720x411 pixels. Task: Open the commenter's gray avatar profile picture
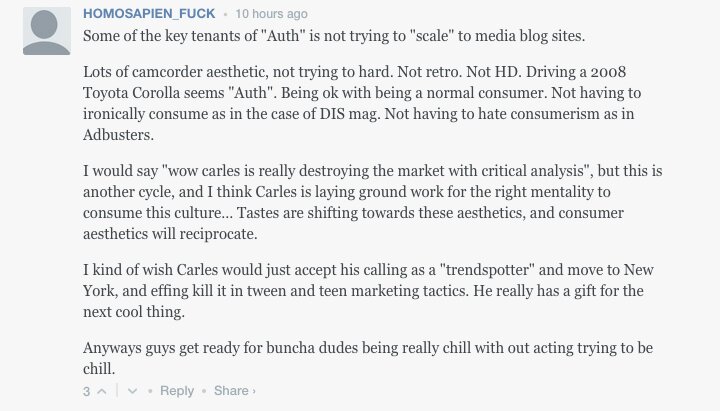click(47, 31)
